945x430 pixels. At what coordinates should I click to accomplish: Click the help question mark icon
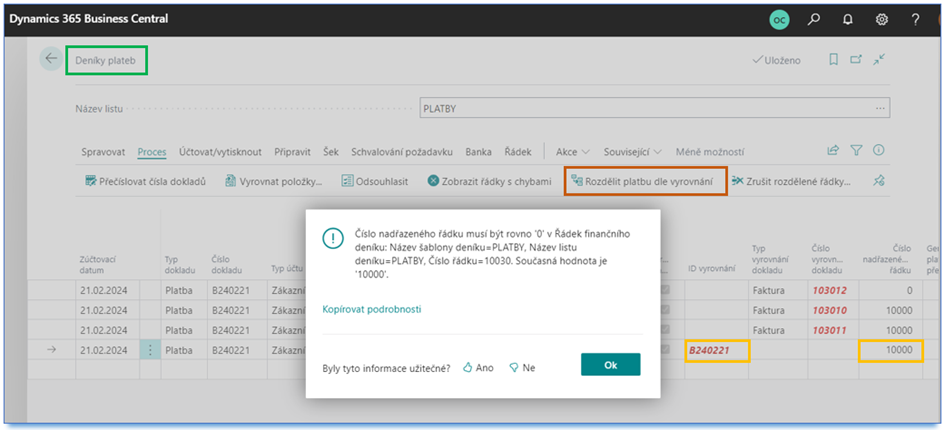[x=915, y=19]
